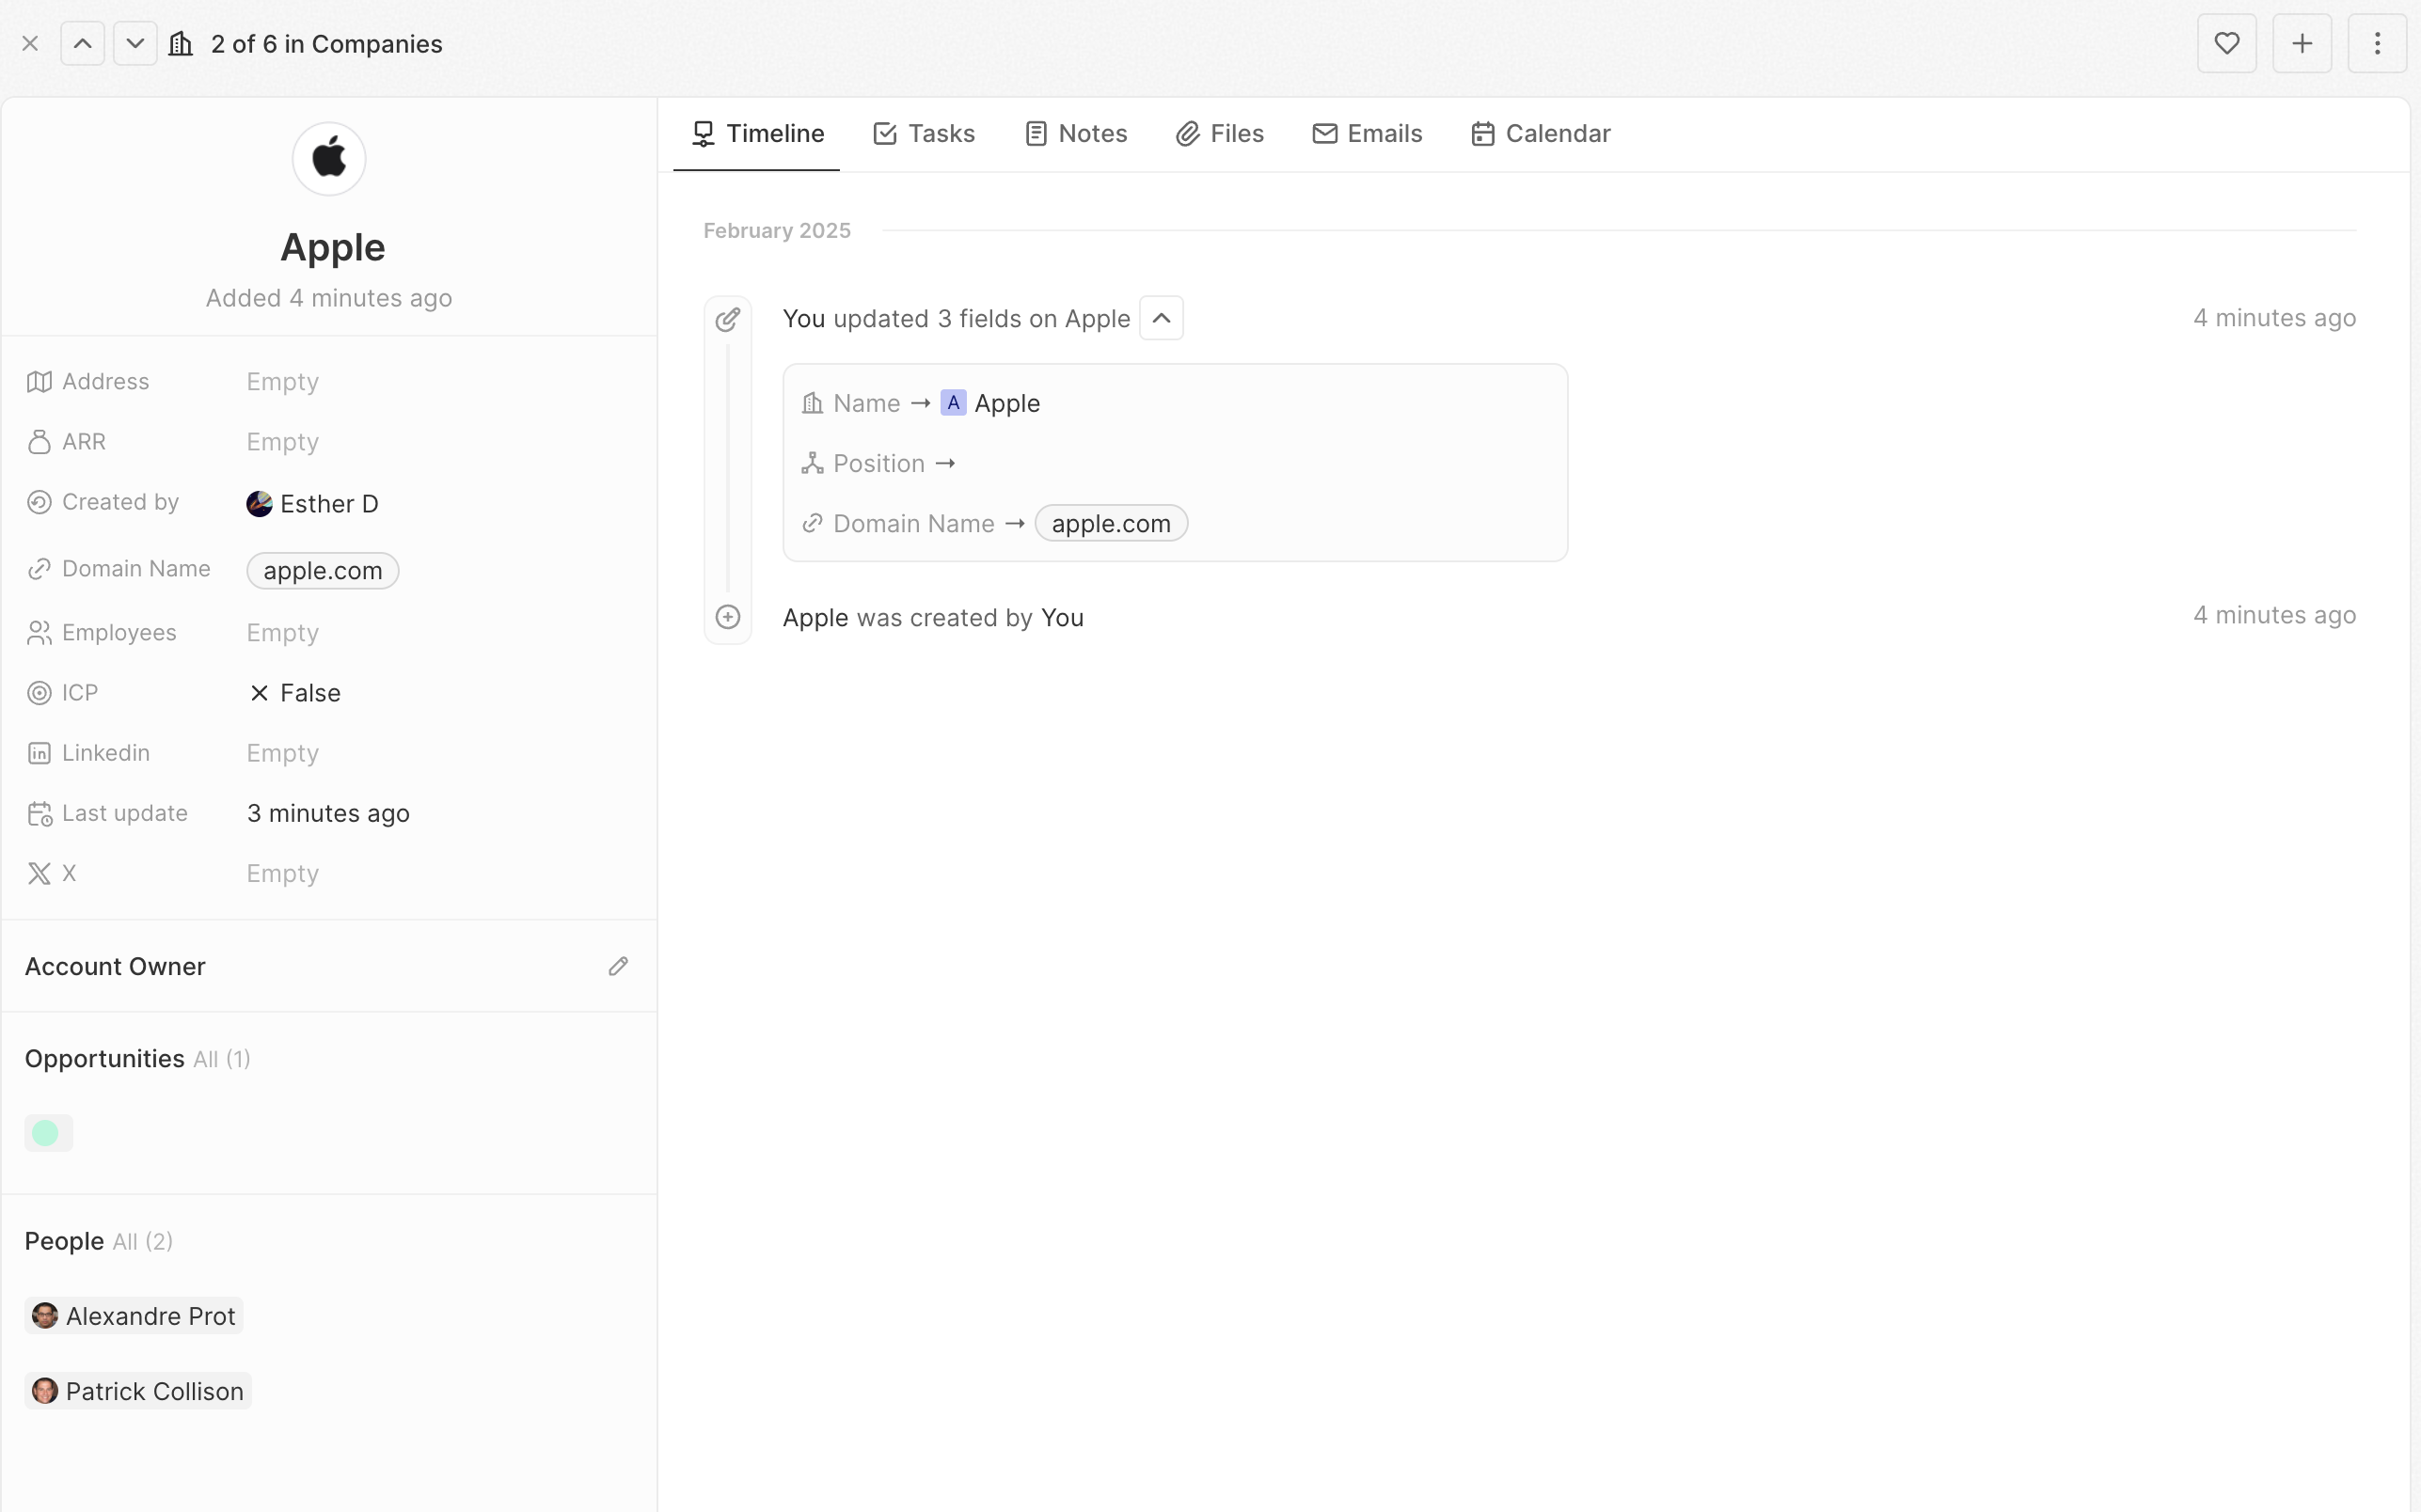Click pencil icon next to Account Owner
2421x1512 pixels.
[618, 966]
